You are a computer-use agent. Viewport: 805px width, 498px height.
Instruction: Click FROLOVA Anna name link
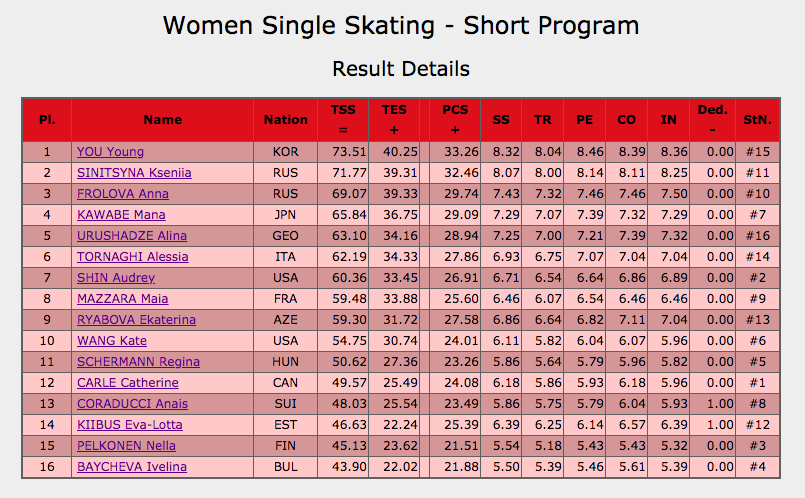122,194
